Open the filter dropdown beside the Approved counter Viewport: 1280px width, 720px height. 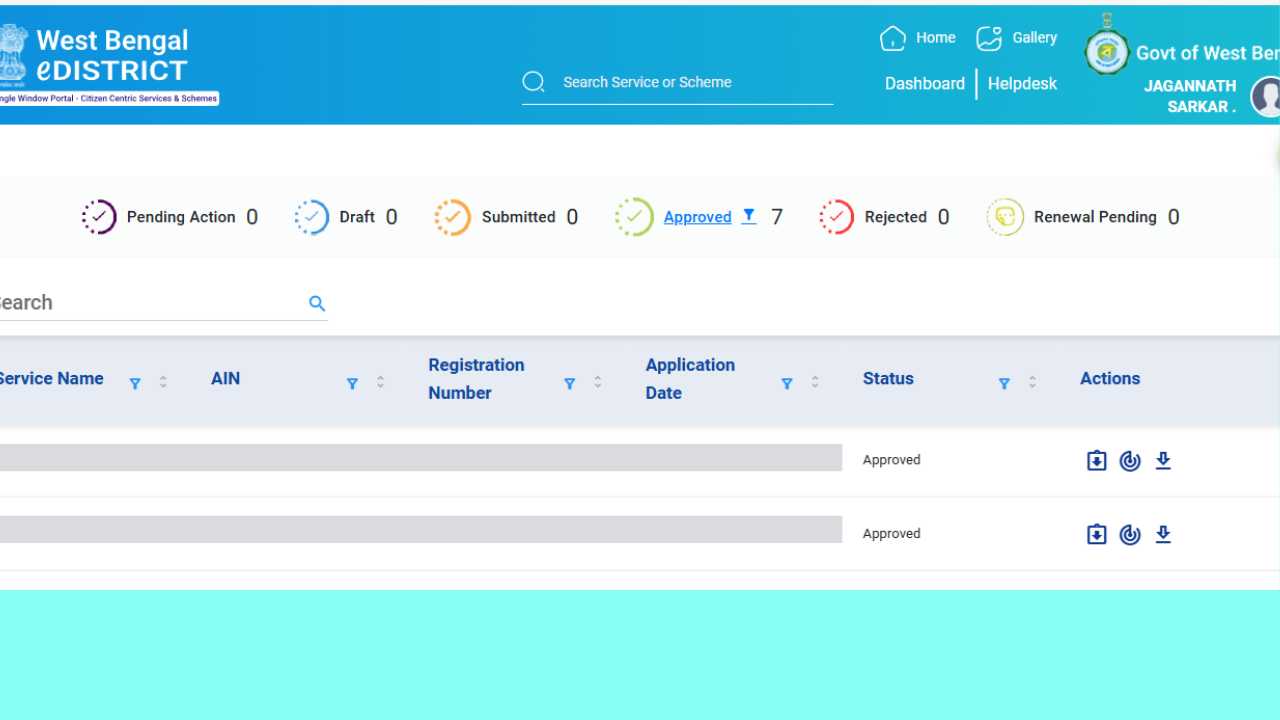[x=748, y=216]
